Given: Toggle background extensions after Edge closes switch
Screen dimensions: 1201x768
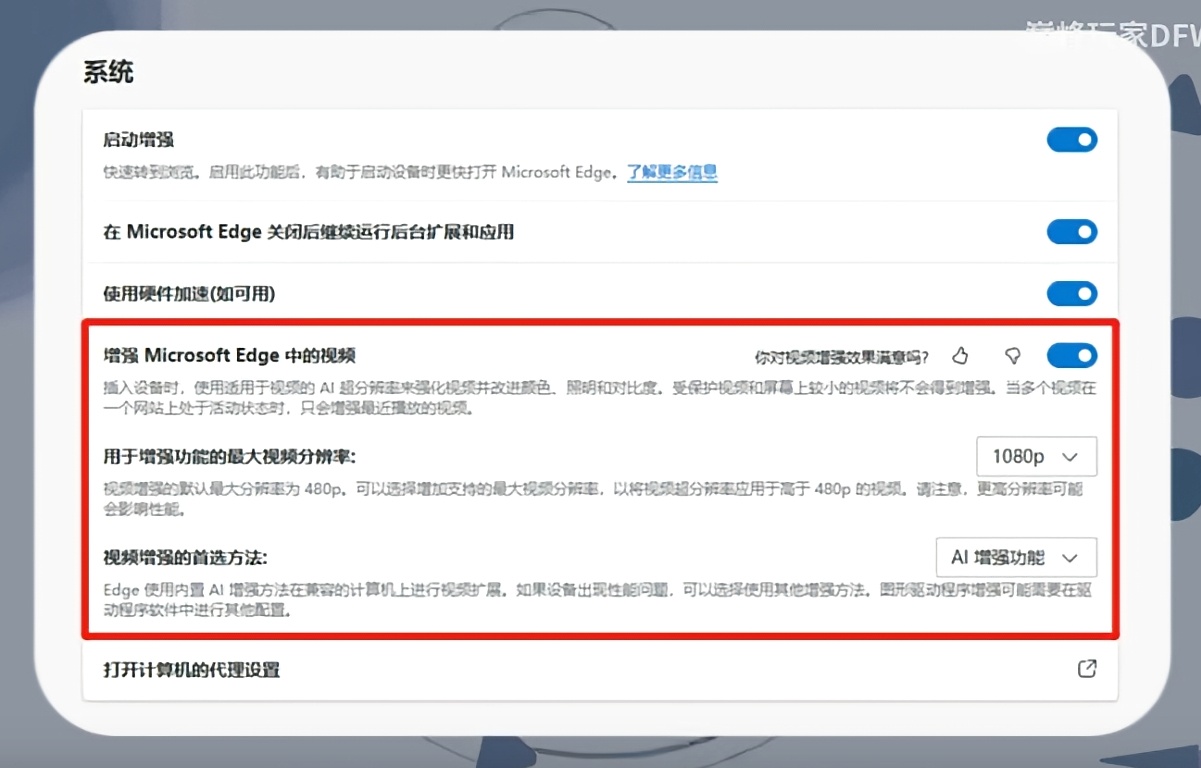Looking at the screenshot, I should coord(1072,232).
